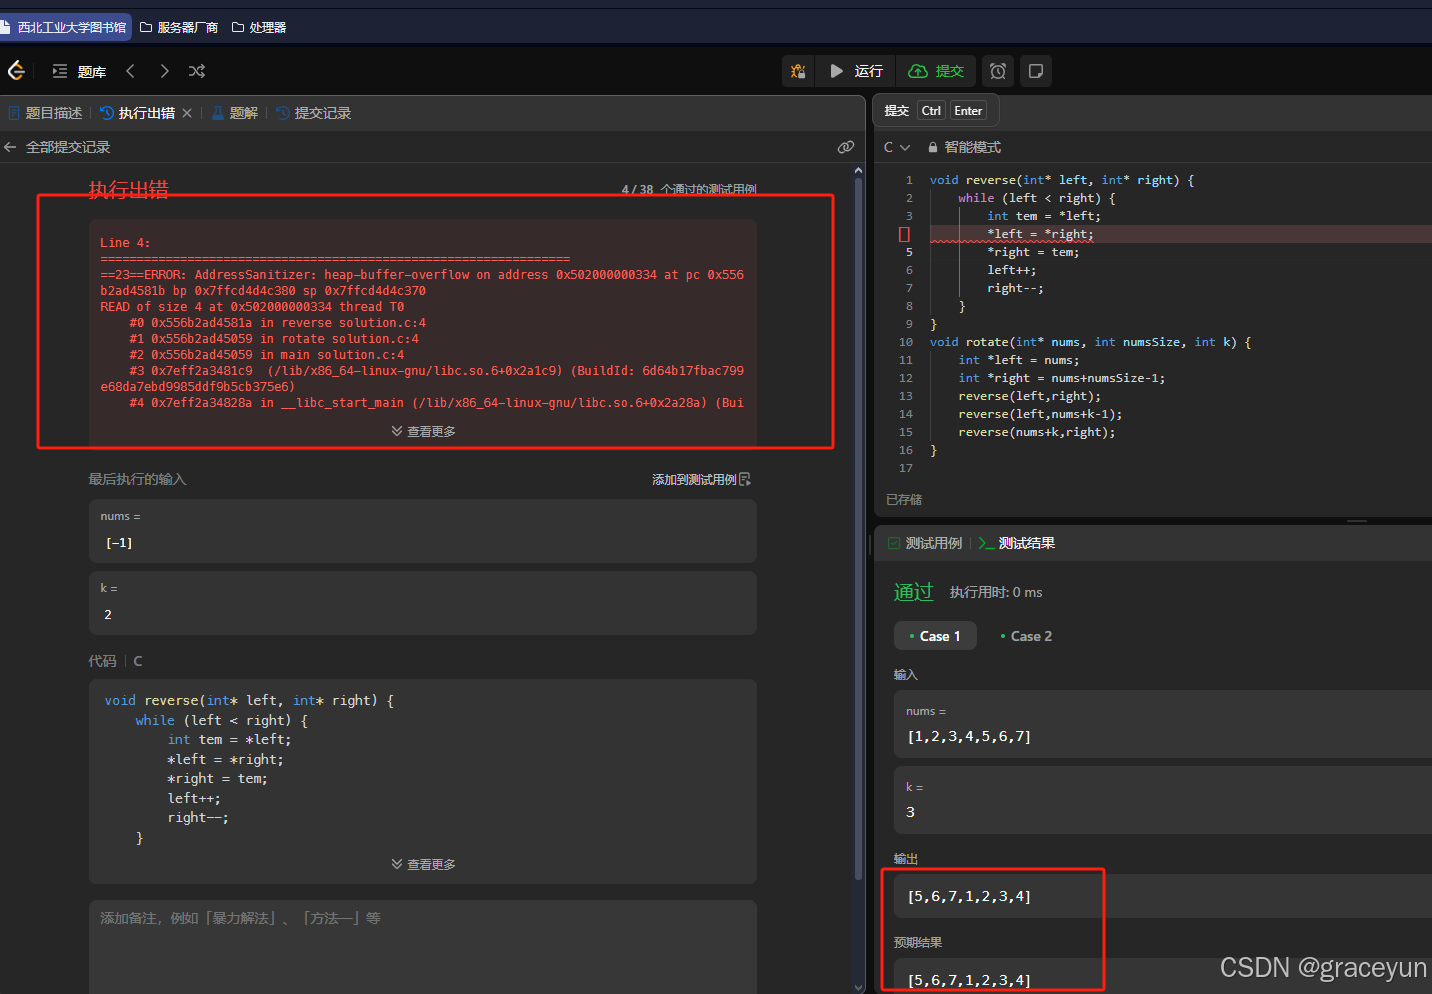Viewport: 1432px width, 994px height.
Task: Open the C language dropdown
Action: [897, 147]
